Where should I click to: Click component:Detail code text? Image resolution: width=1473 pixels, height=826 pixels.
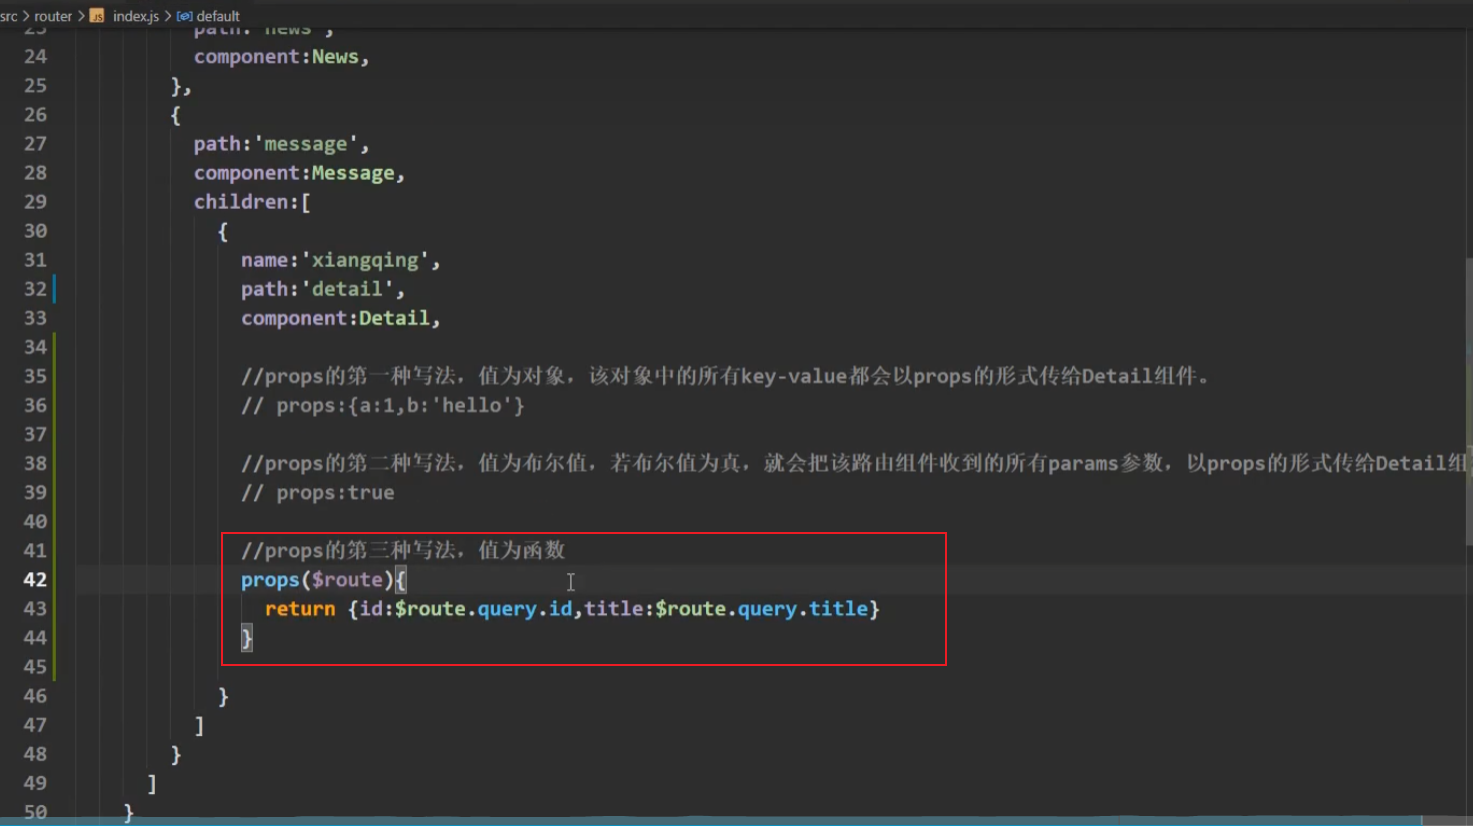[340, 318]
